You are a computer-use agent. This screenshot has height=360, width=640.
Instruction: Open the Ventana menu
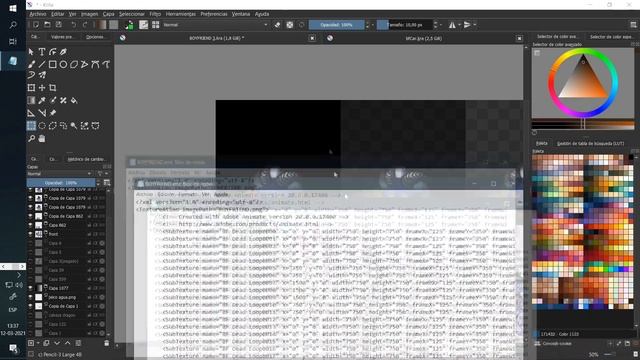(x=241, y=14)
